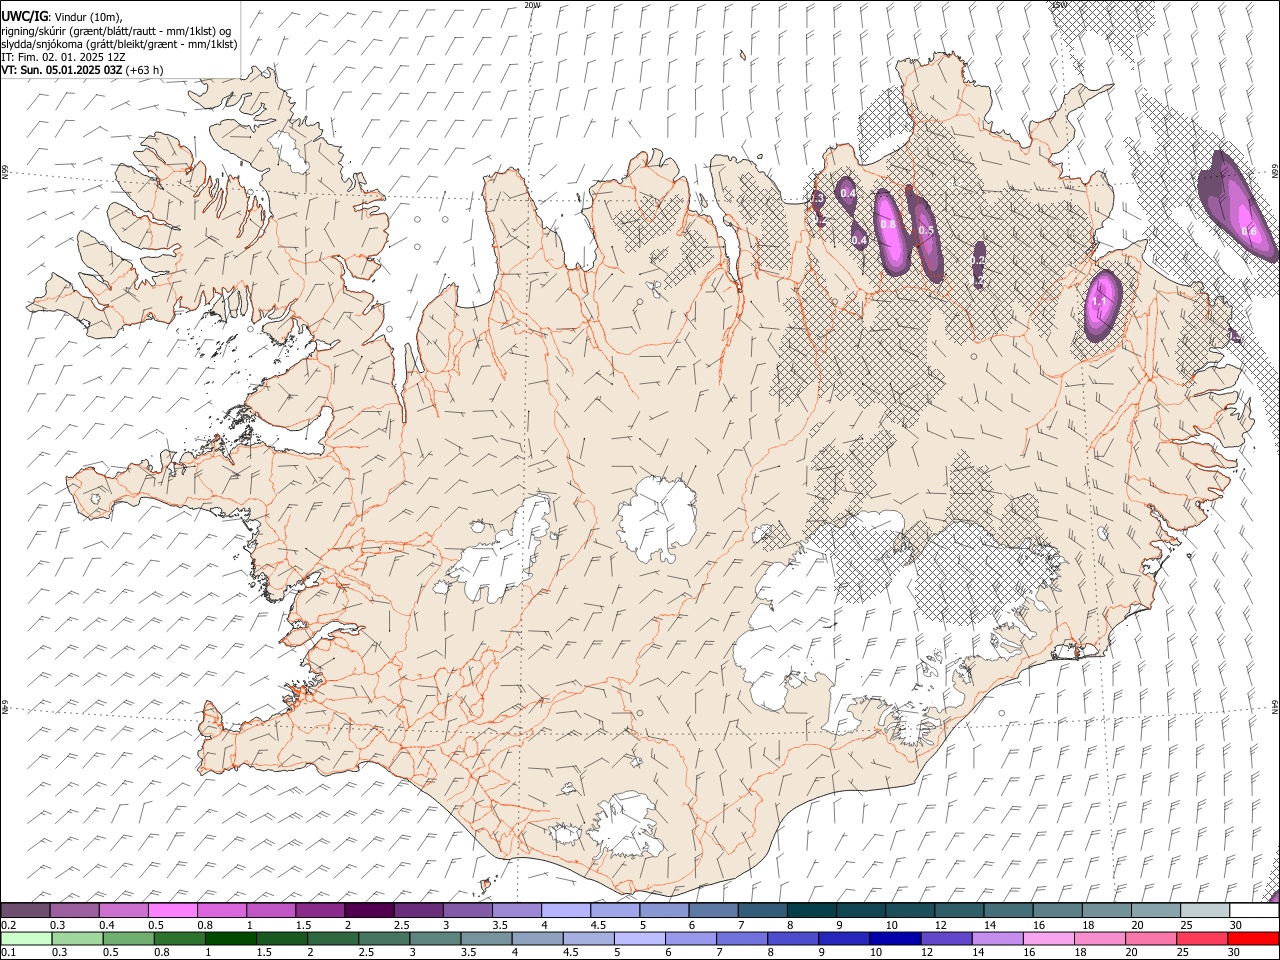Select the pink green-scale swatch labeled 18
1280x960 pixels.
[1100, 938]
